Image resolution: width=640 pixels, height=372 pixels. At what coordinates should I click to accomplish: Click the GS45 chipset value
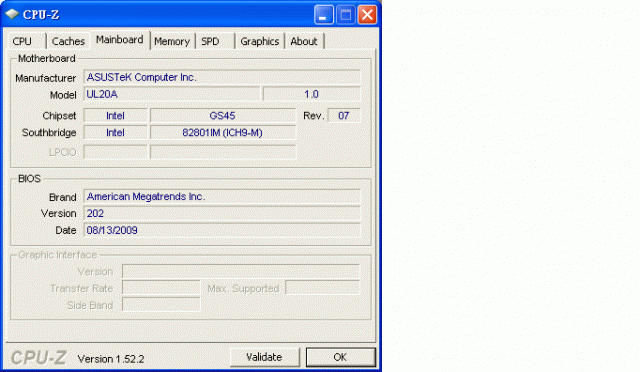pyautogui.click(x=222, y=116)
